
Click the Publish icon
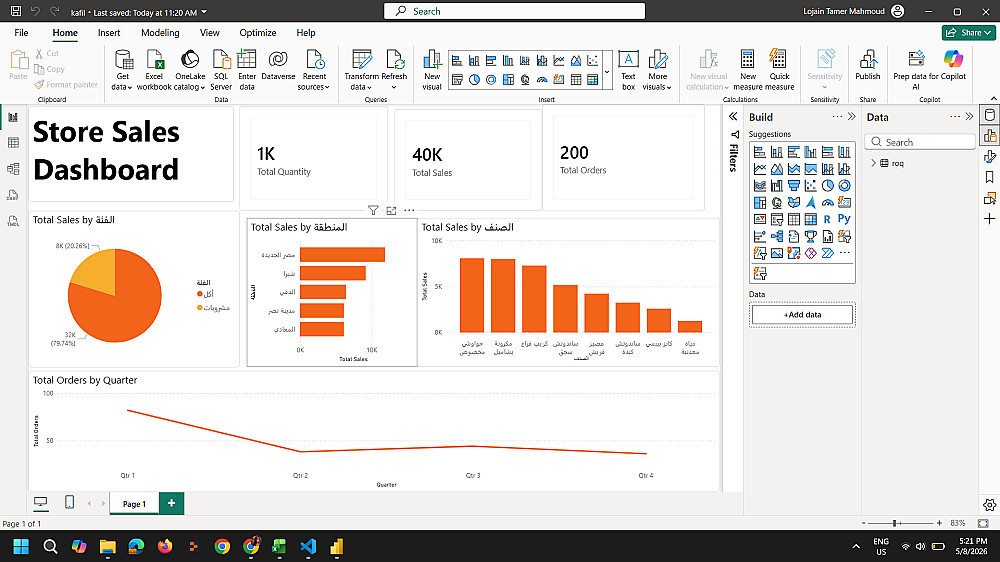point(867,65)
